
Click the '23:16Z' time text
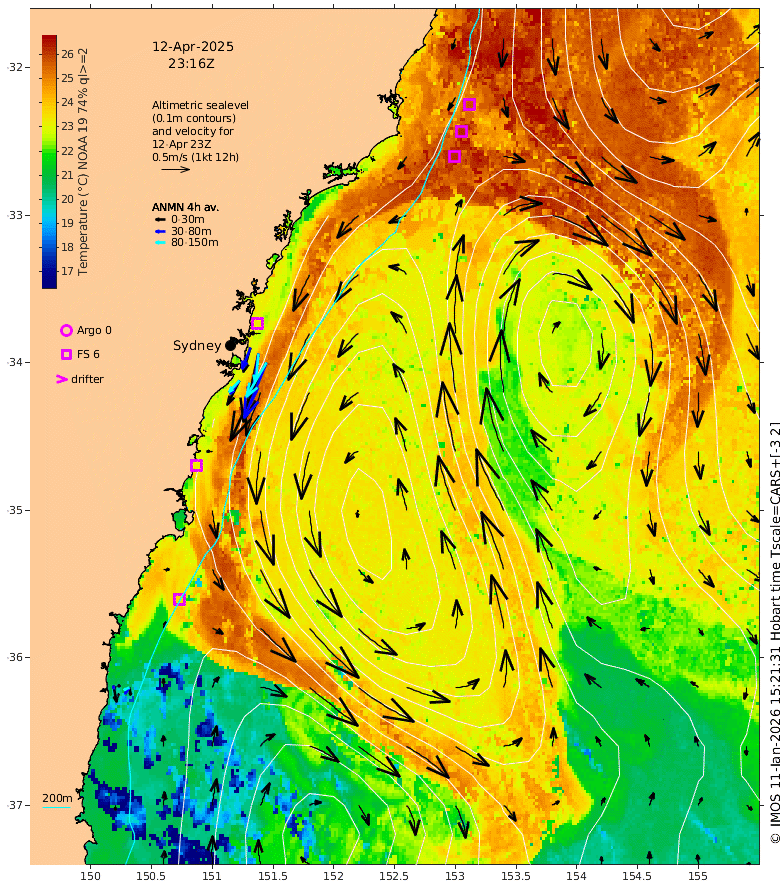tap(191, 64)
